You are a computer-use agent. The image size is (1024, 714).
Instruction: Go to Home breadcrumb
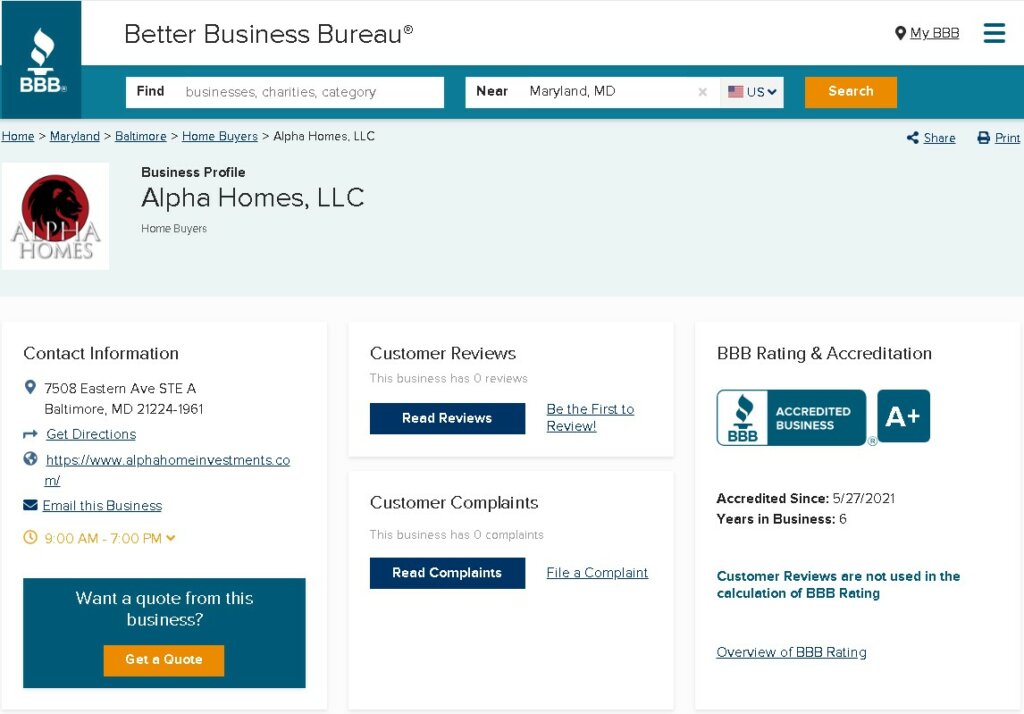[18, 136]
